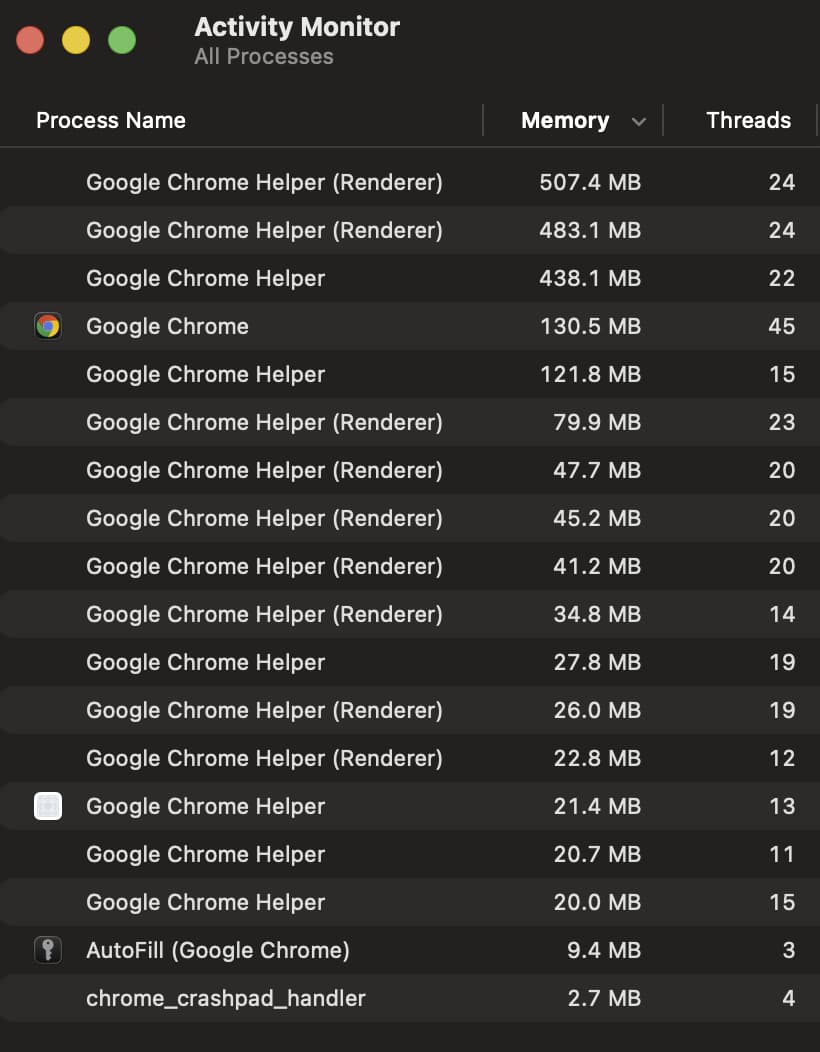Viewport: 820px width, 1052px height.
Task: Click the Google Chrome app icon
Action: (x=48, y=326)
